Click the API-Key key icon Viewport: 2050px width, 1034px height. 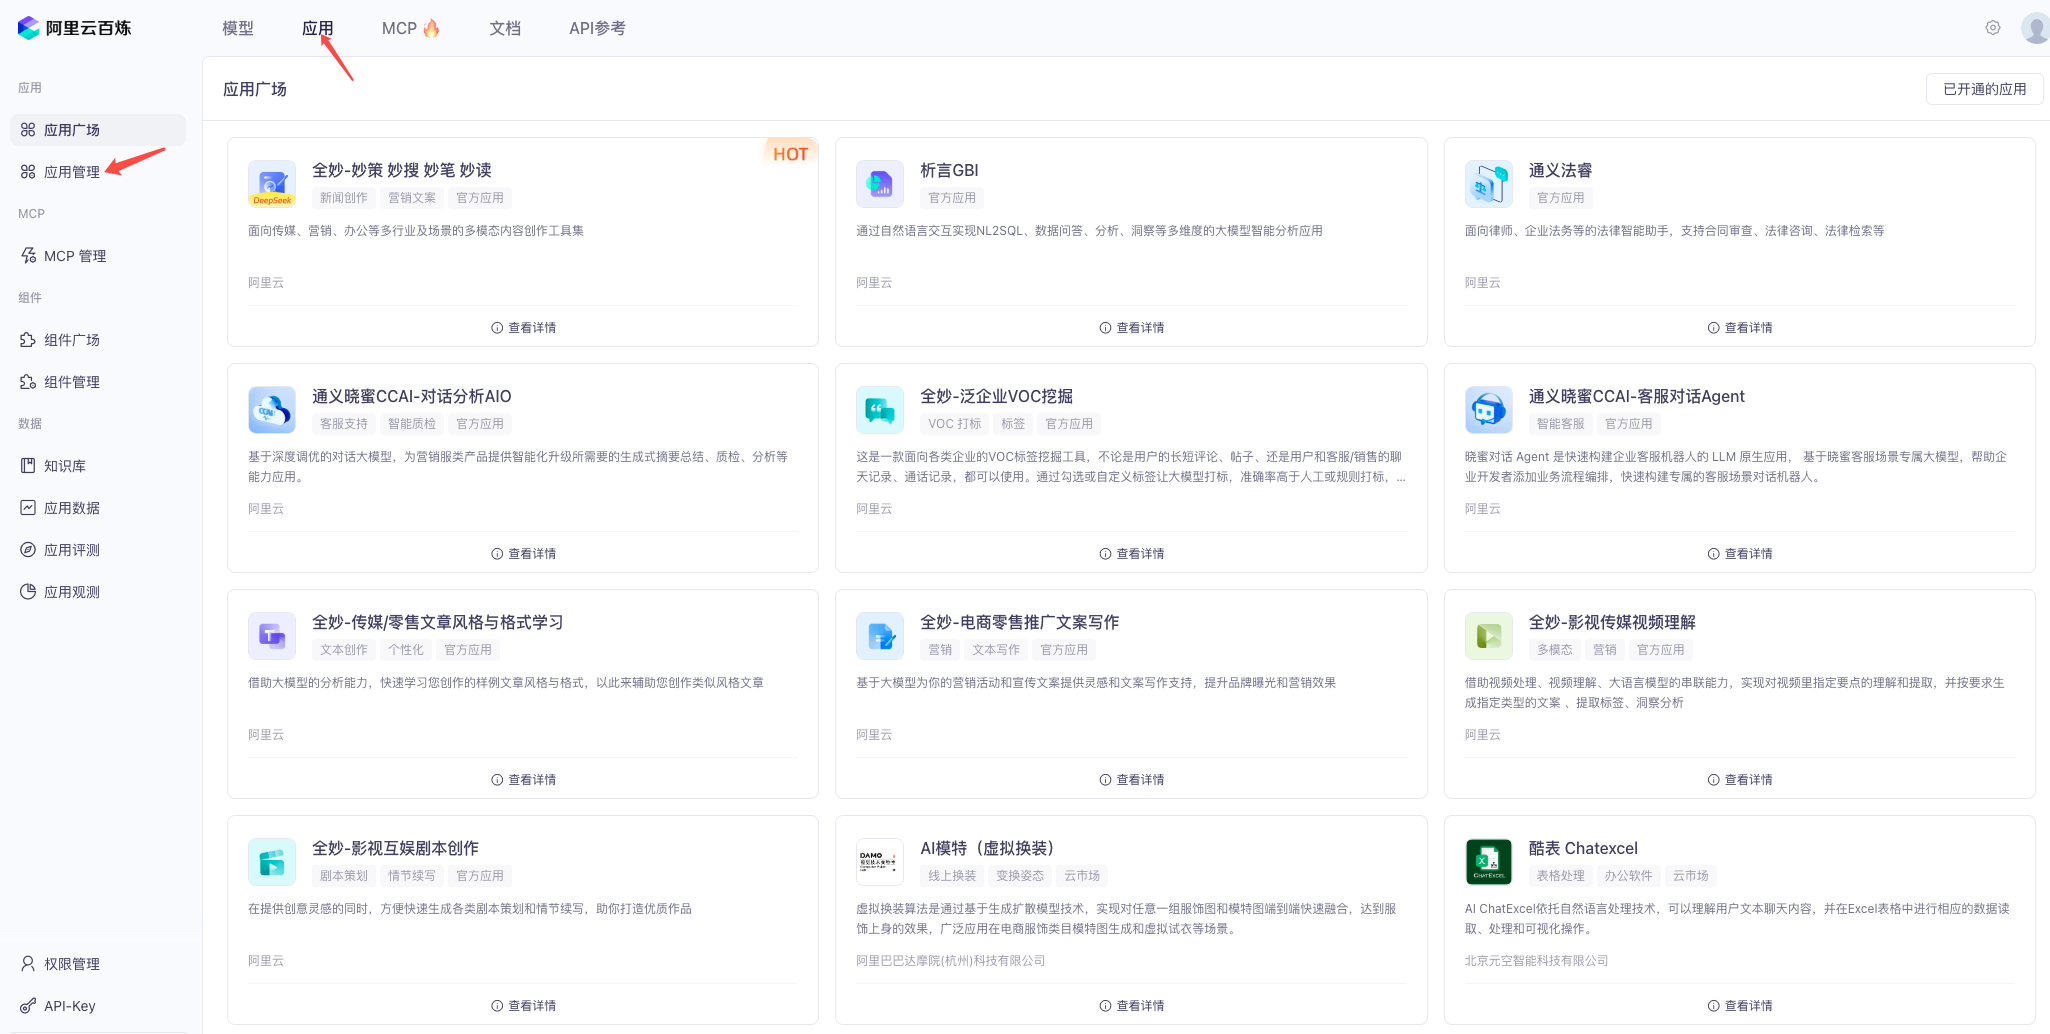(28, 1006)
